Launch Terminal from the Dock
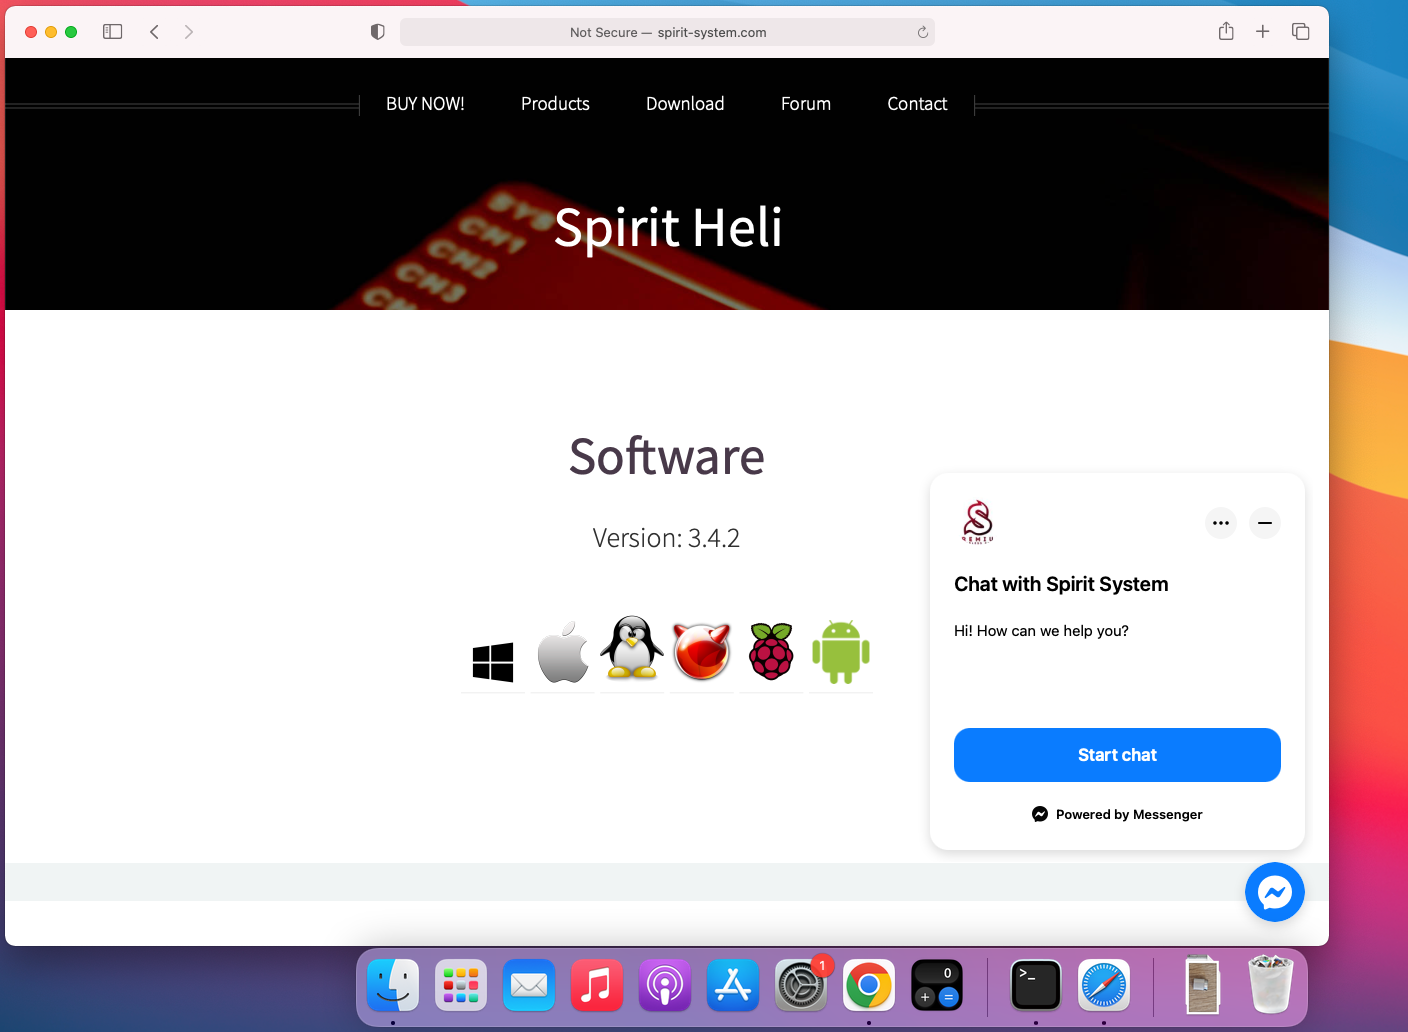1408x1032 pixels. tap(1036, 986)
